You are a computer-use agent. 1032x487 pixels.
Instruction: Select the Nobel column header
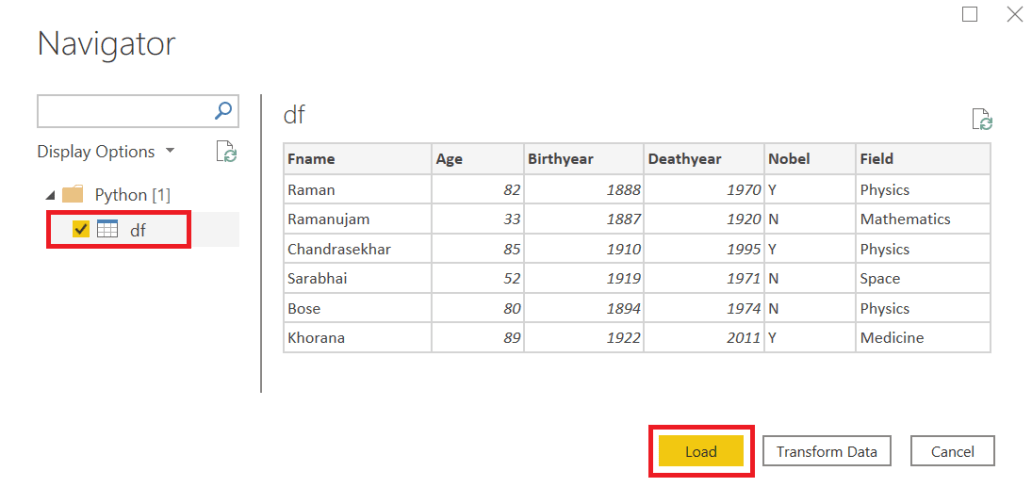point(810,159)
